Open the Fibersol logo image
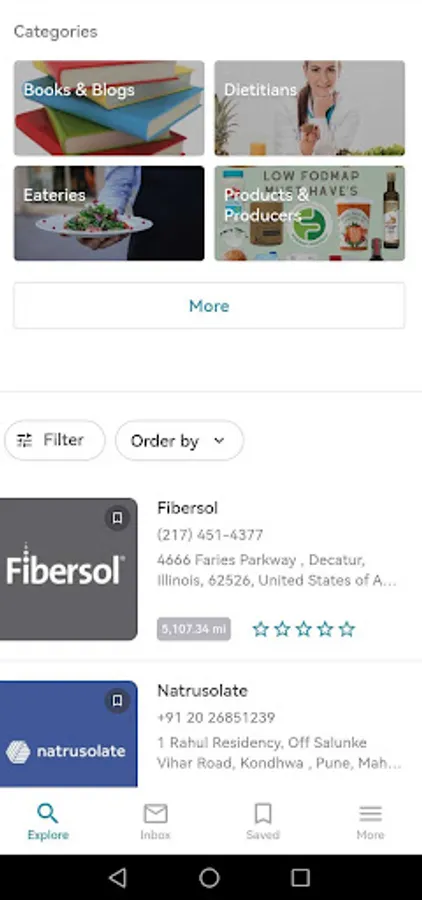The height and width of the screenshot is (900, 422). click(x=68, y=569)
